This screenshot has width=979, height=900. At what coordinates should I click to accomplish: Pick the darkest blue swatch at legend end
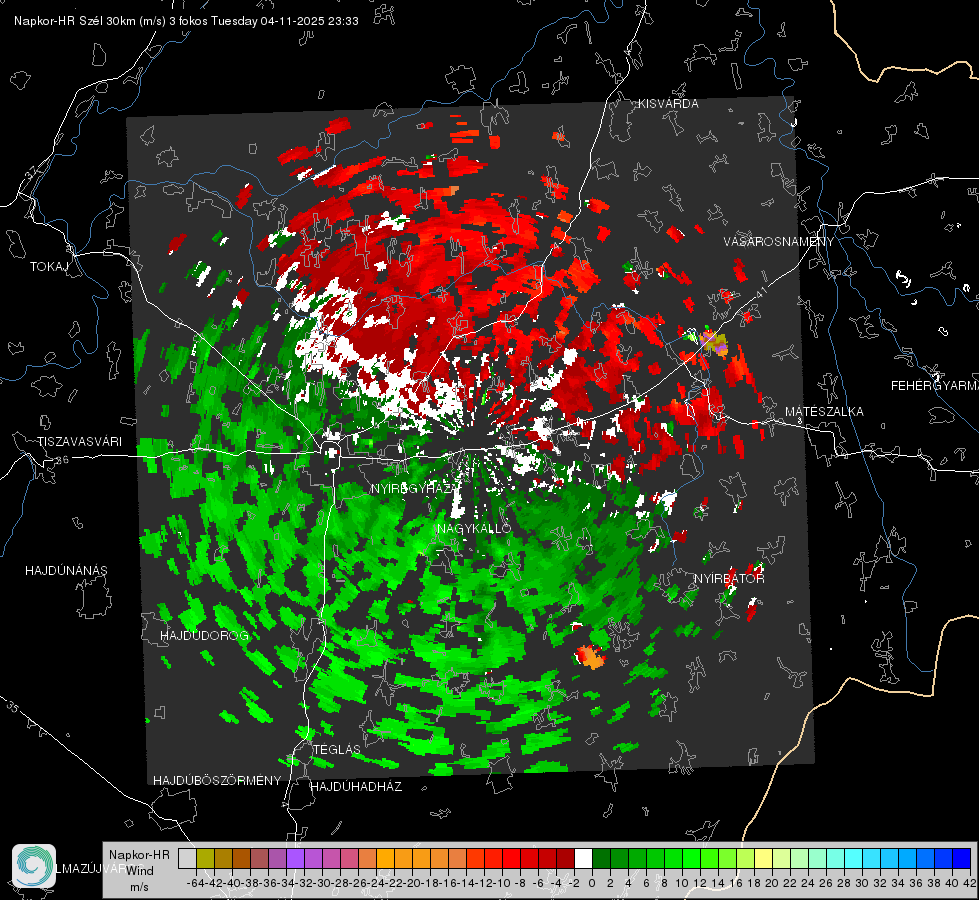click(x=962, y=858)
